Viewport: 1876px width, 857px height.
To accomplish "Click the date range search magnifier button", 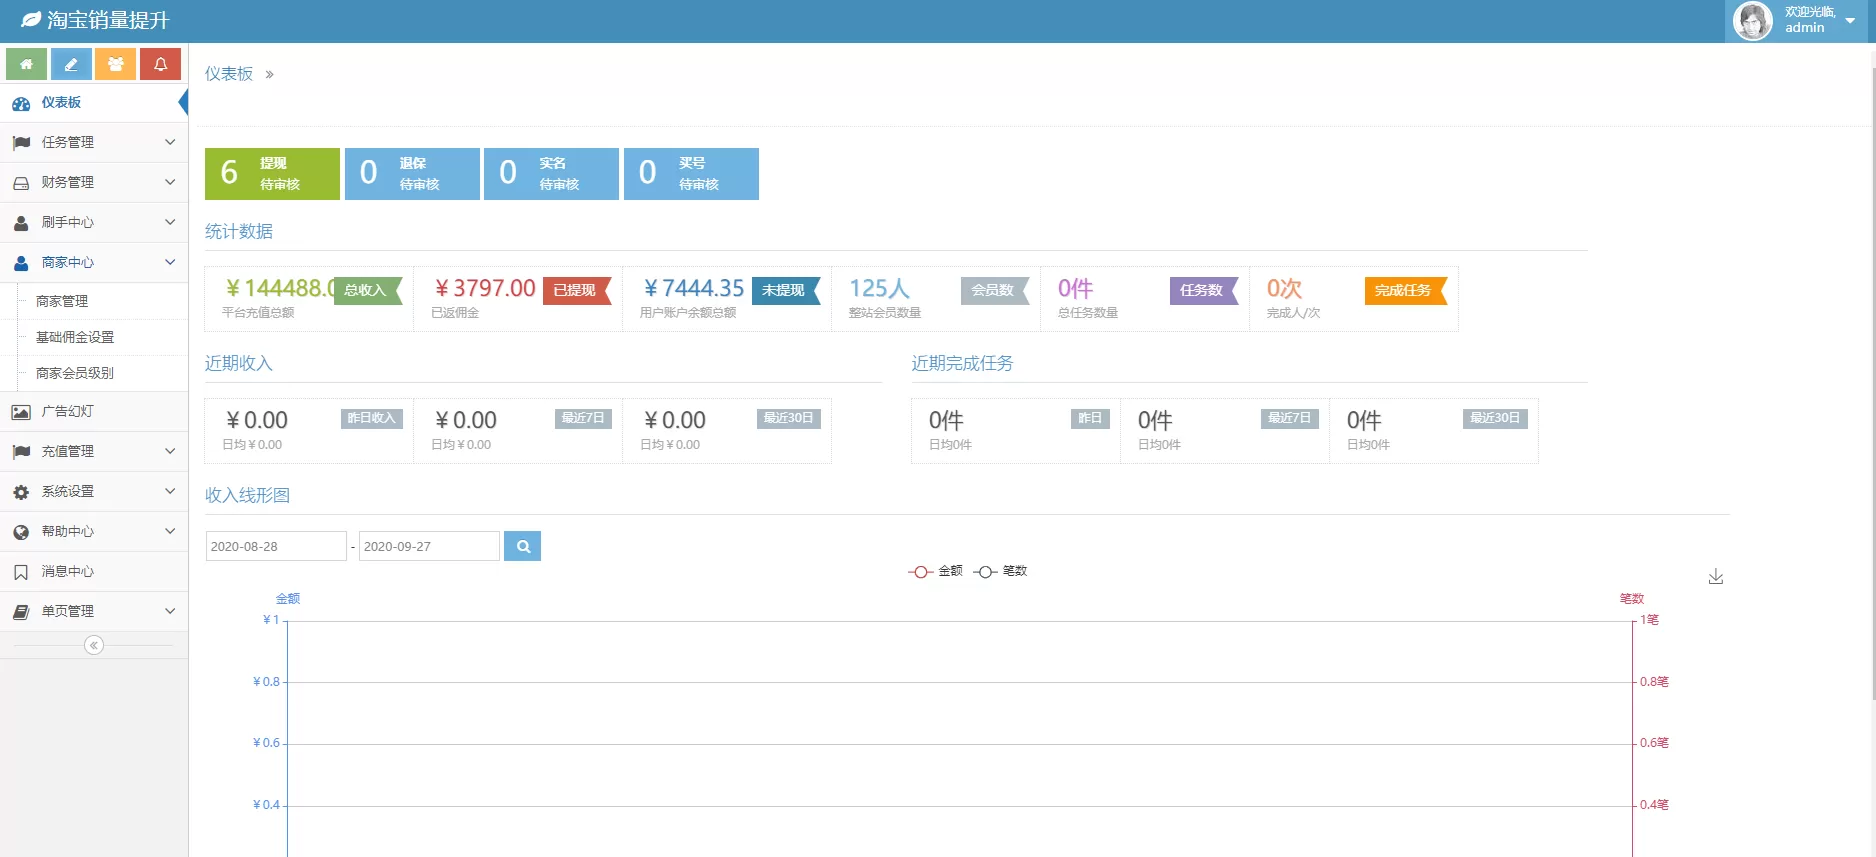I will [x=522, y=546].
